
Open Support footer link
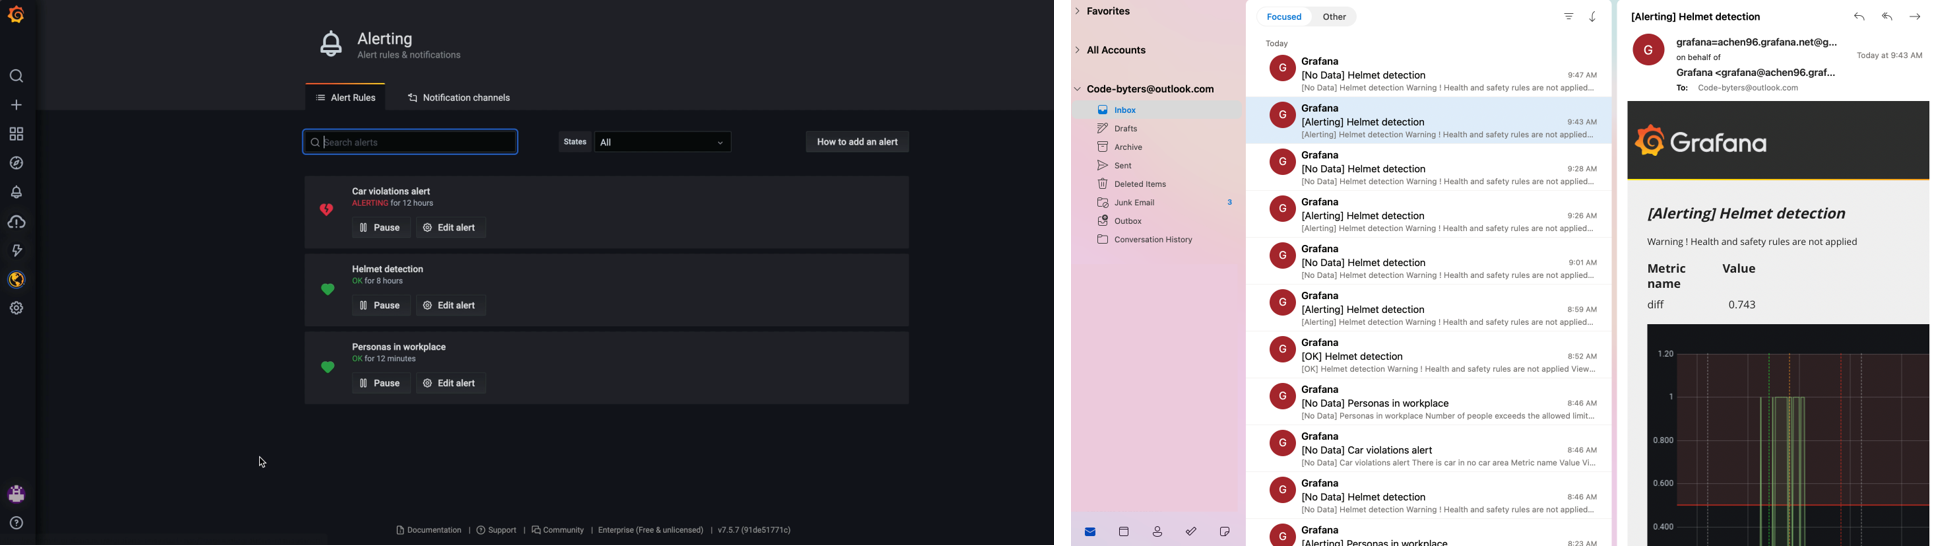coord(496,530)
